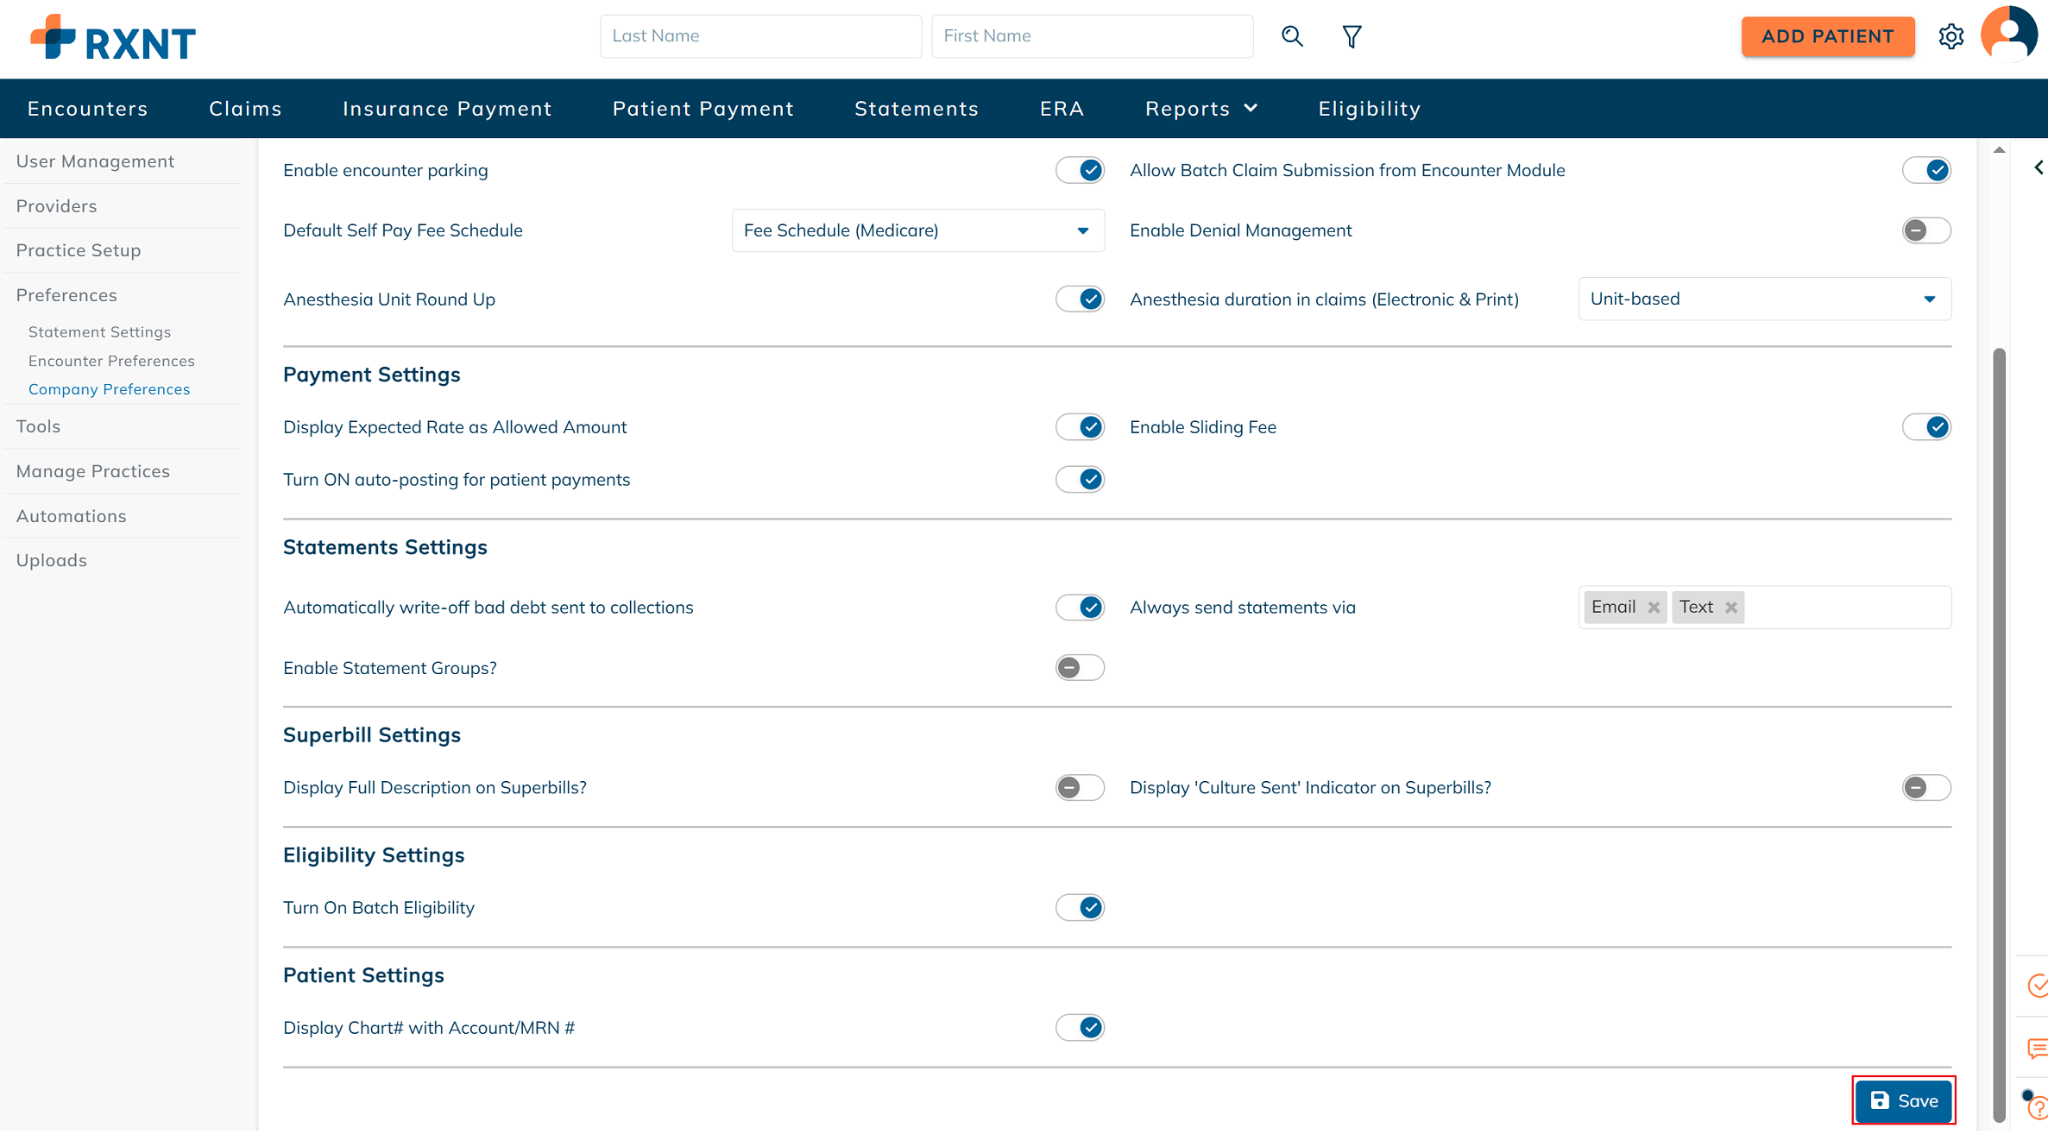Screen dimensions: 2048x1131
Task: Remove the Text tag from statements delivery
Action: coord(1731,608)
